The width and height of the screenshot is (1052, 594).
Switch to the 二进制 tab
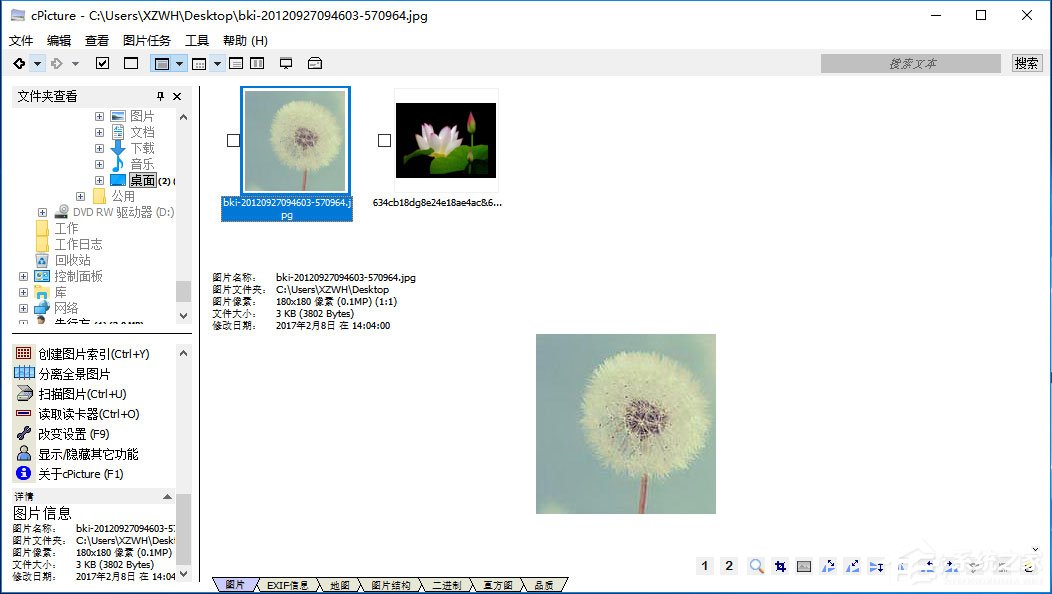click(447, 585)
